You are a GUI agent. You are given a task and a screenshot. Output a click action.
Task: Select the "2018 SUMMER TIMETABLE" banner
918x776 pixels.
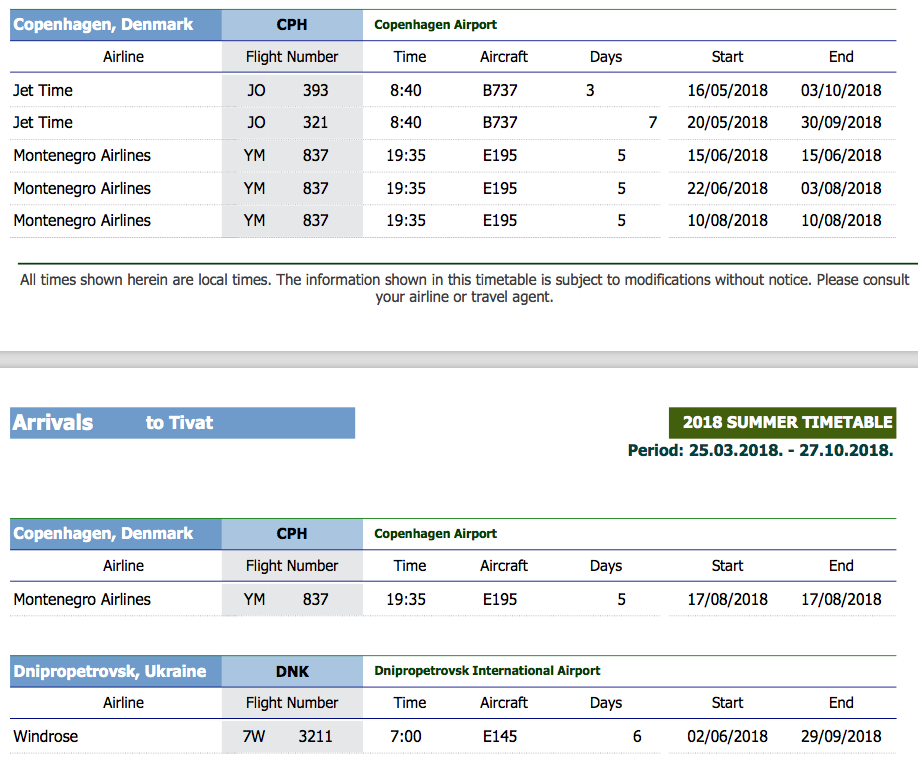click(x=782, y=422)
